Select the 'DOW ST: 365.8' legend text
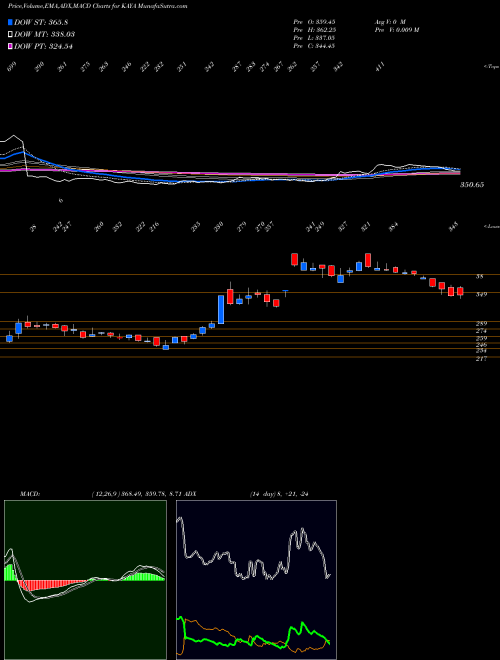This screenshot has width=500, height=660. click(41, 22)
